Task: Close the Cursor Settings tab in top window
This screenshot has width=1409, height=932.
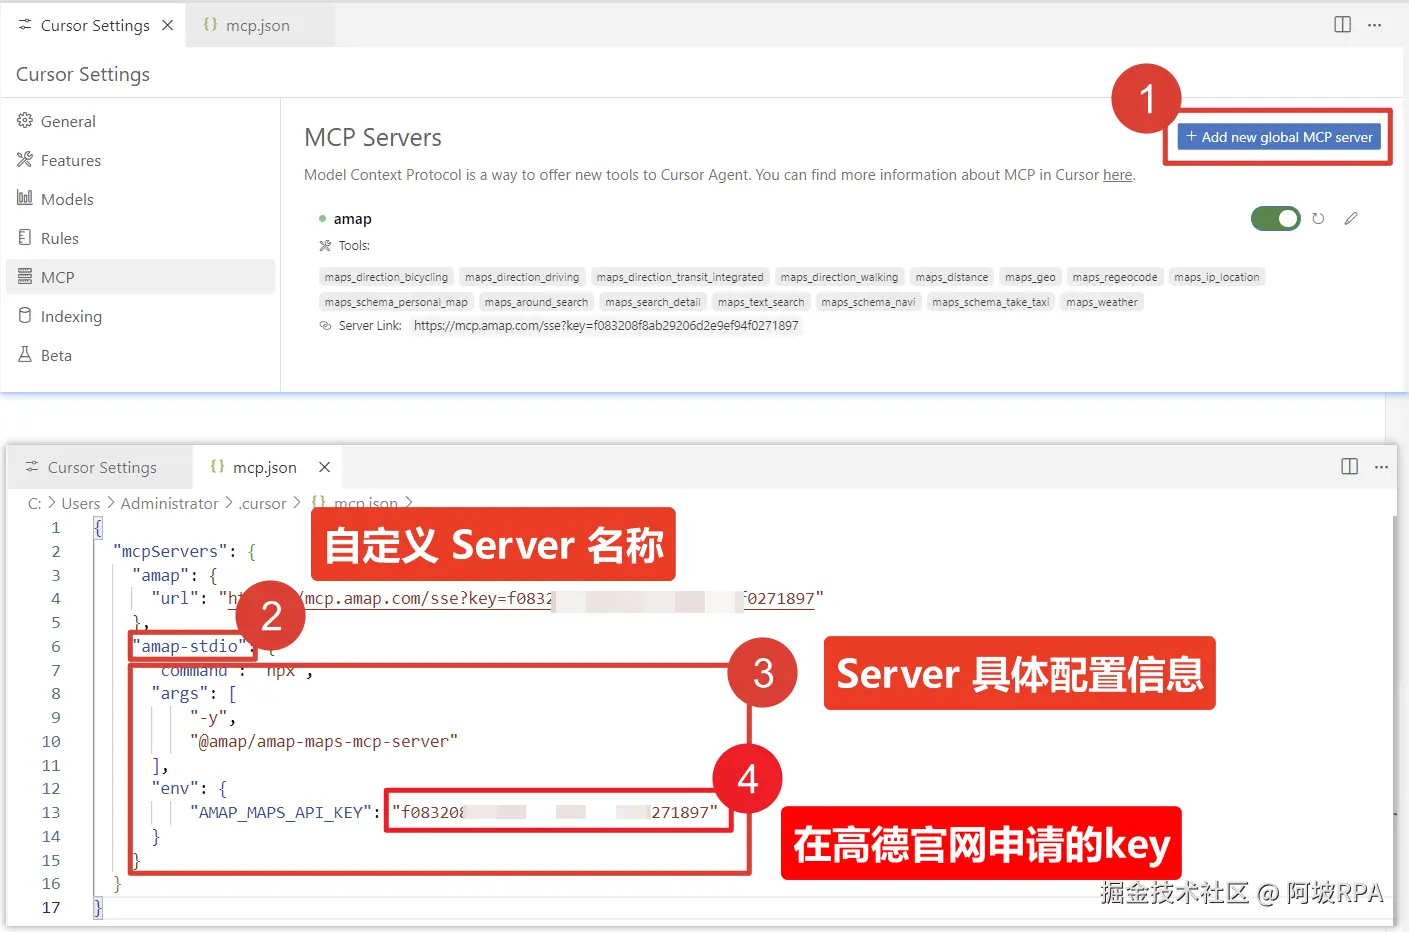Action: [x=168, y=25]
